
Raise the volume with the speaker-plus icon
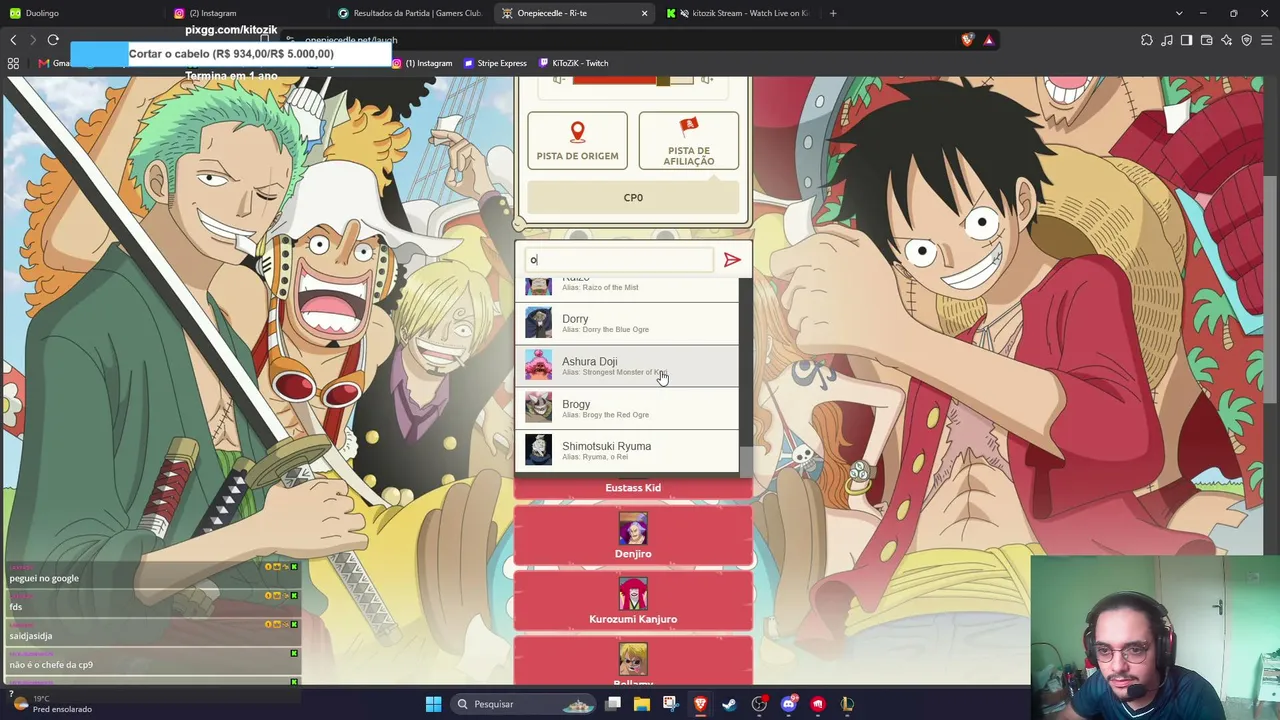[707, 79]
